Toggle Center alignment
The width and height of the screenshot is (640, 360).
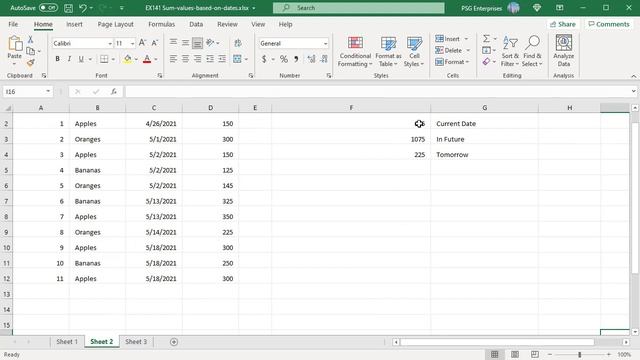point(185,59)
